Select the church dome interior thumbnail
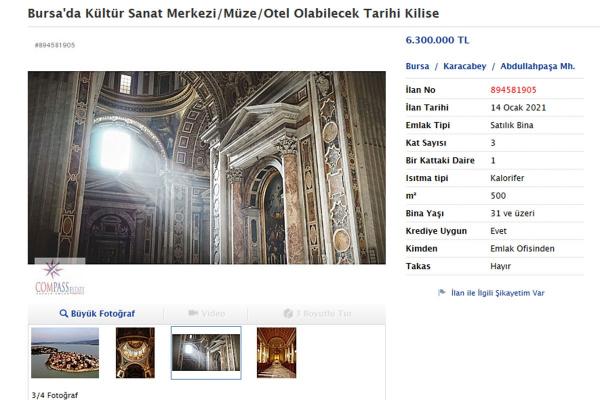 (135, 352)
